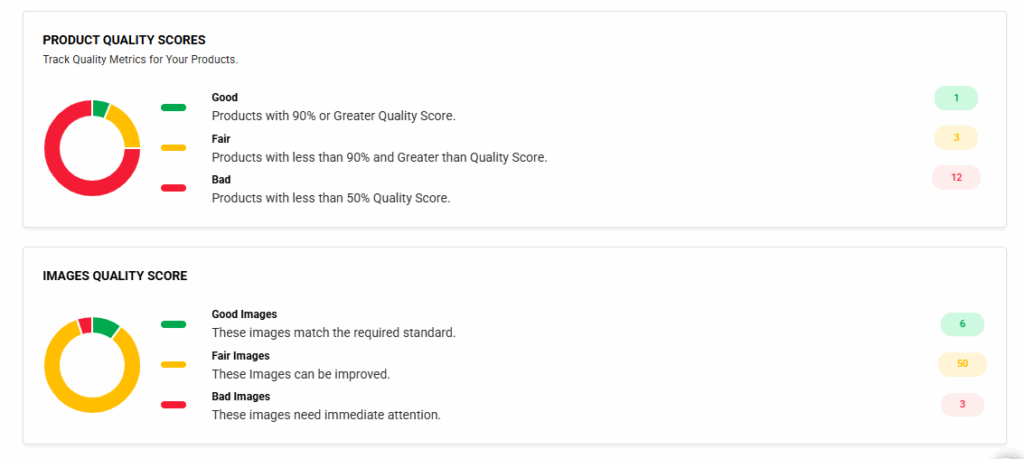The image size is (1024, 459).
Task: Click the 'Bad Images' legend label
Action: [x=241, y=396]
